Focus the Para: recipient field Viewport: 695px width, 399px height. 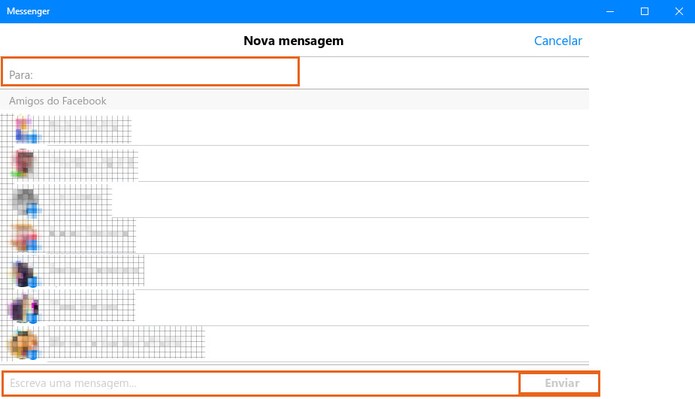[150, 71]
